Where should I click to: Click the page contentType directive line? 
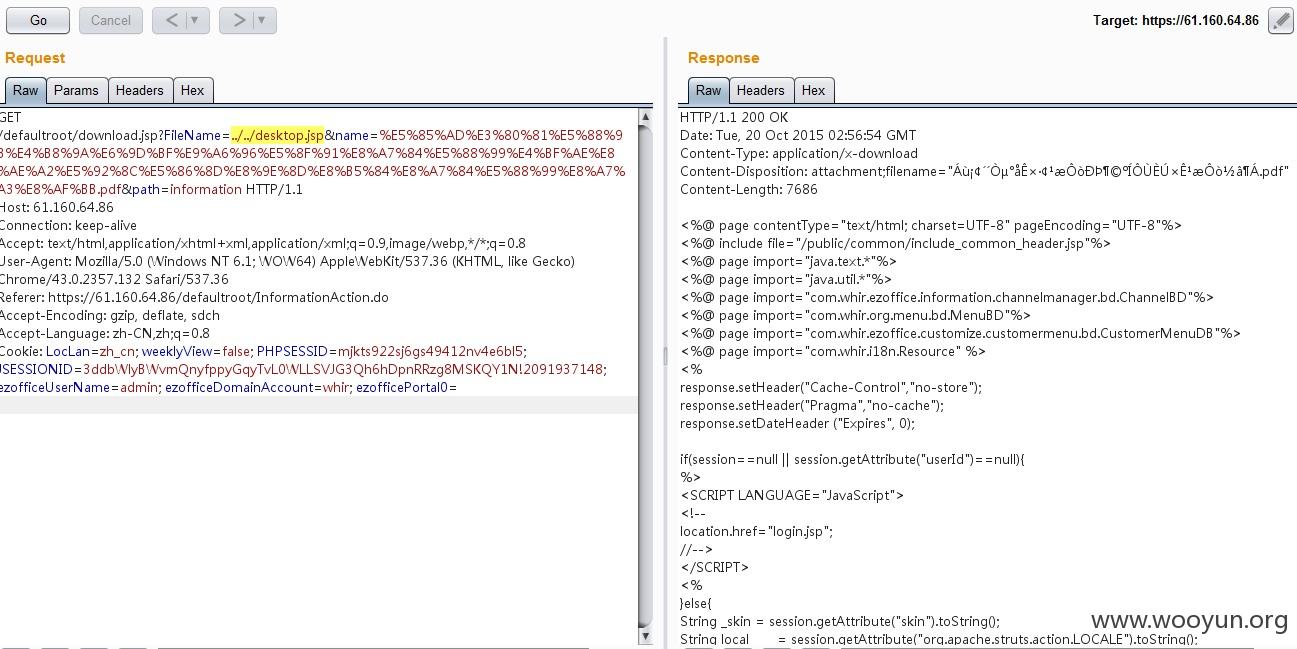click(x=931, y=225)
